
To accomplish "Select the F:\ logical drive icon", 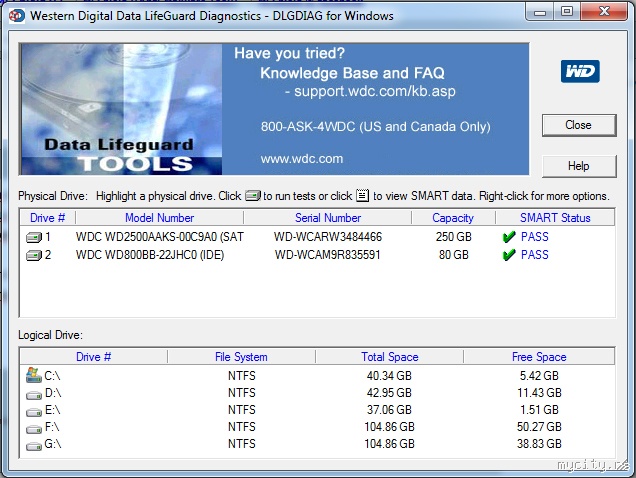I will pyautogui.click(x=34, y=429).
